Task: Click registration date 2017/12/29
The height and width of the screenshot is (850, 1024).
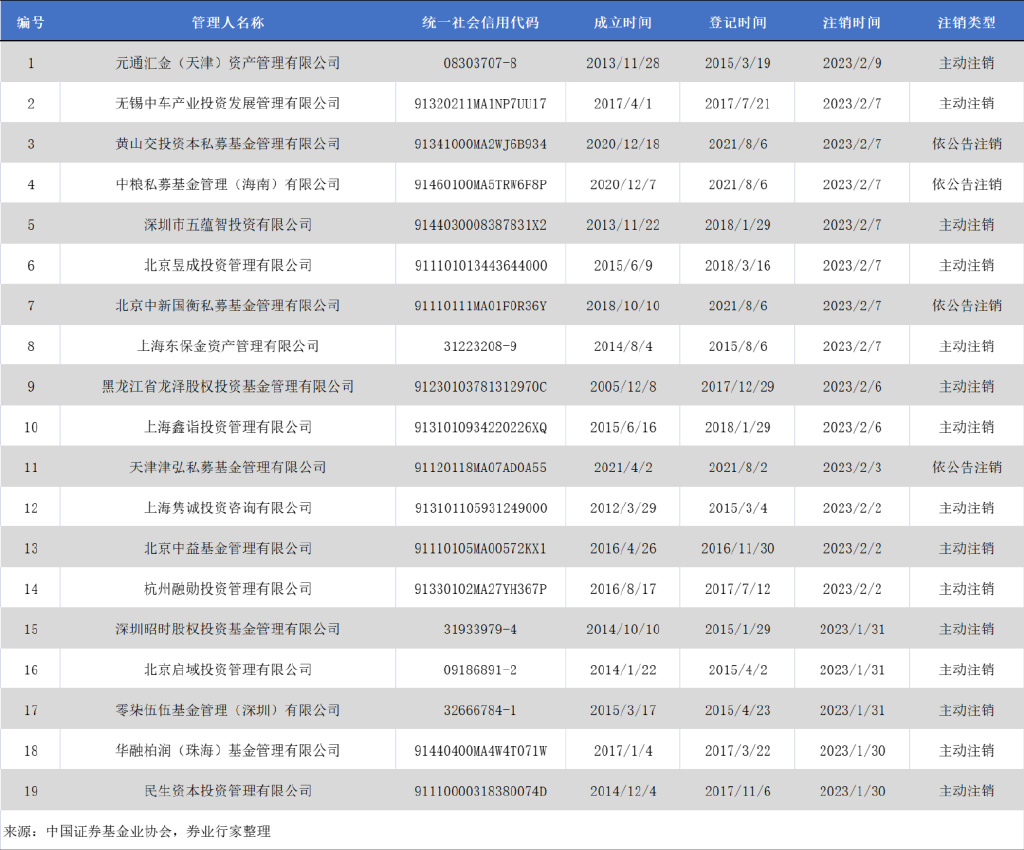Action: point(737,386)
